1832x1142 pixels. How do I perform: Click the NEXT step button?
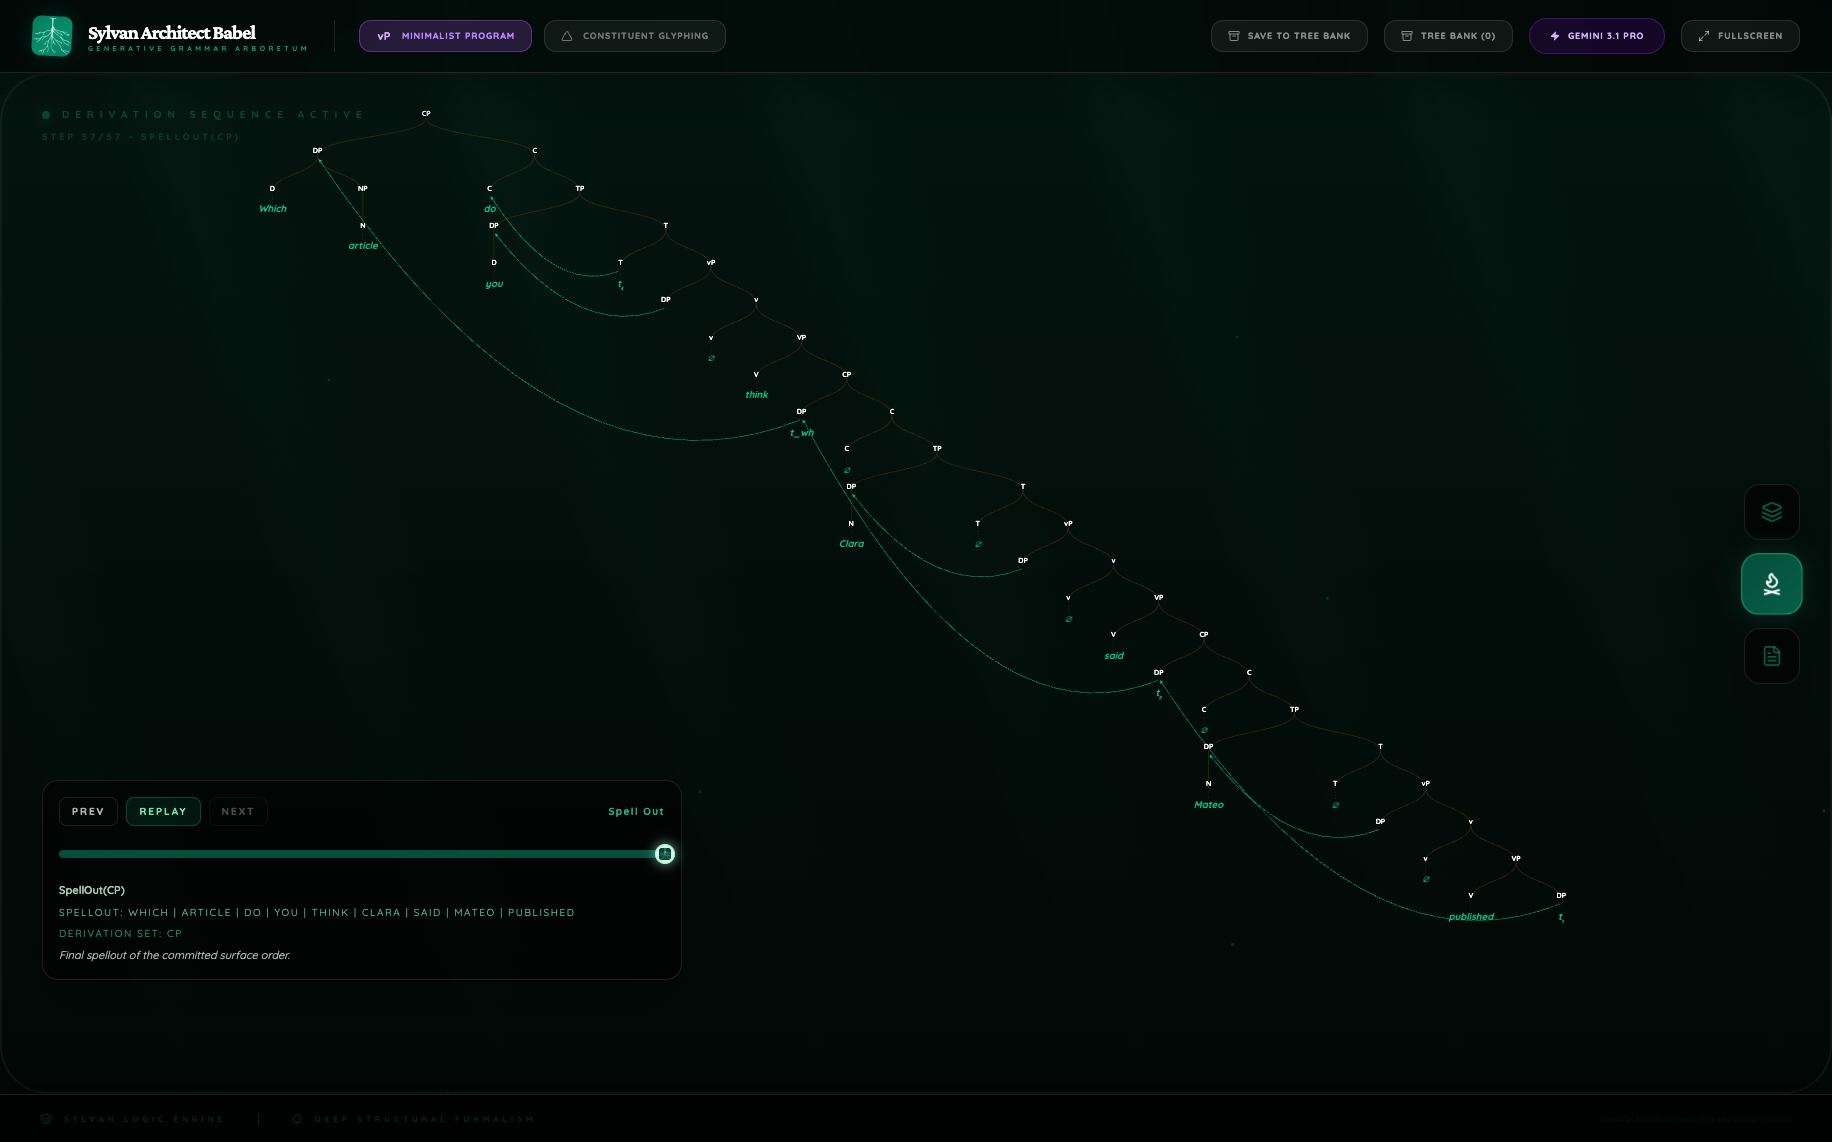coord(237,811)
